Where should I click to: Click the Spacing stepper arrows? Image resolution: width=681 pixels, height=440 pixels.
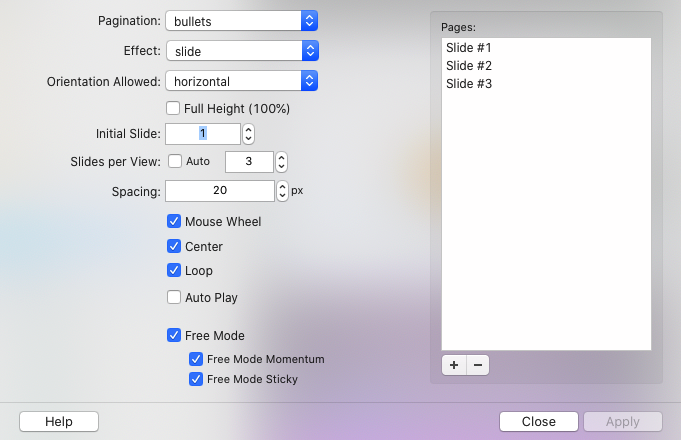(282, 190)
